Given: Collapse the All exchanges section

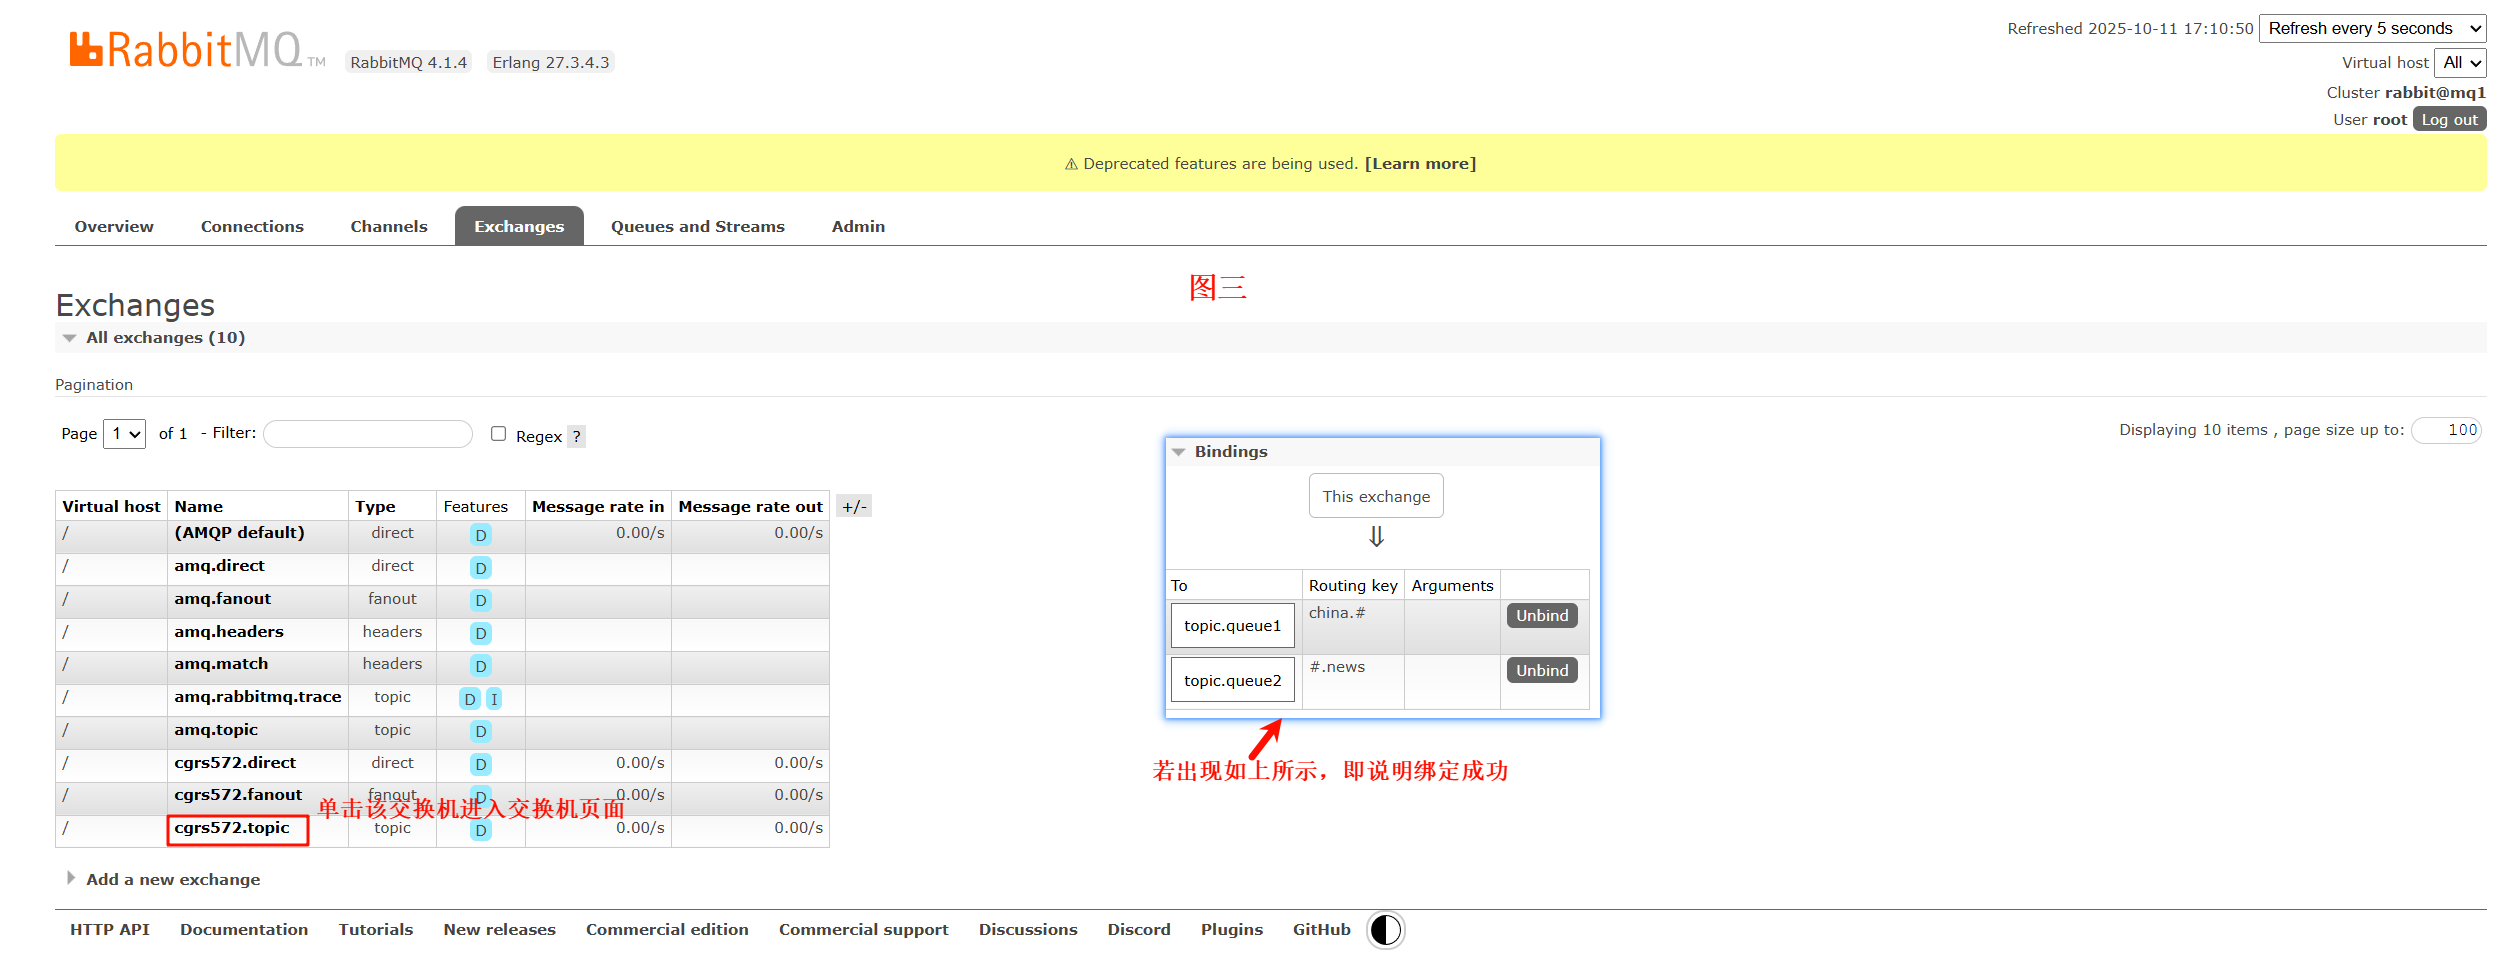Looking at the screenshot, I should [165, 338].
